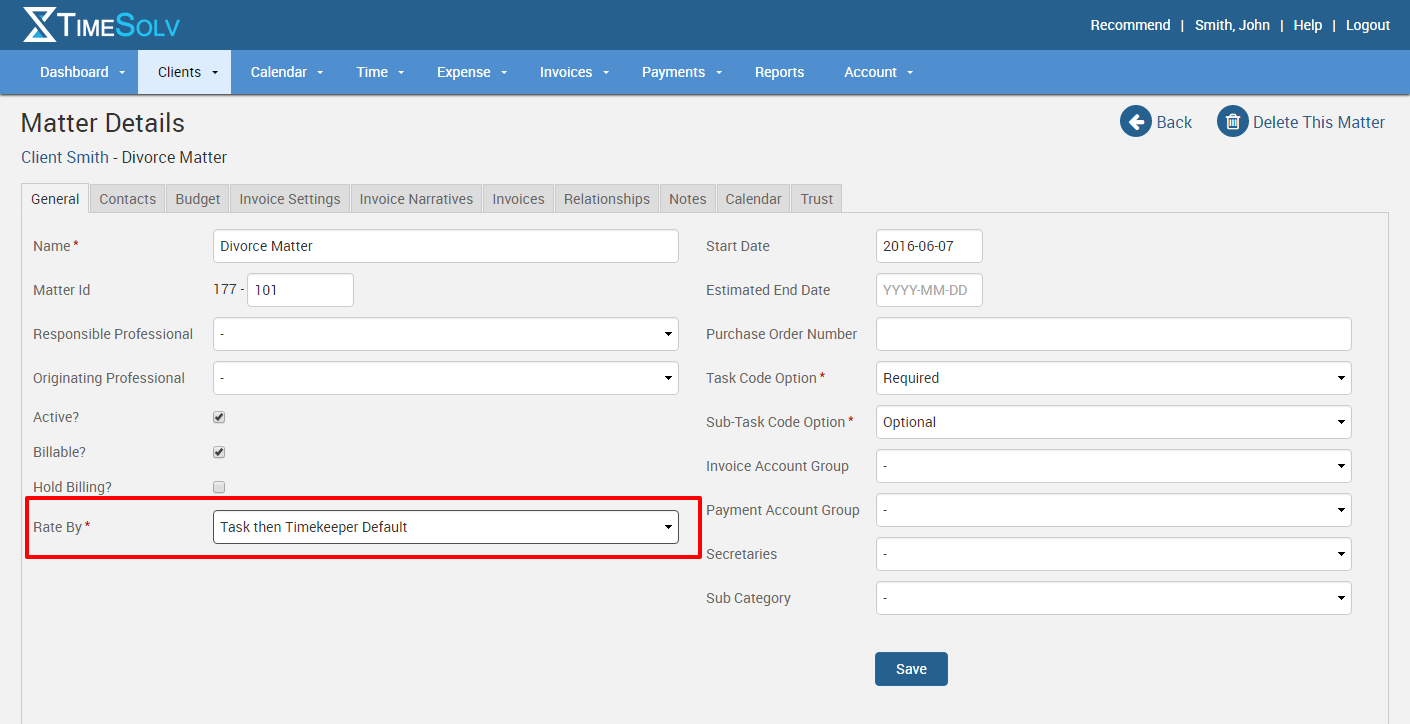Expand the Sub-Task Code Option dropdown
This screenshot has width=1410, height=724.
pyautogui.click(x=1113, y=422)
